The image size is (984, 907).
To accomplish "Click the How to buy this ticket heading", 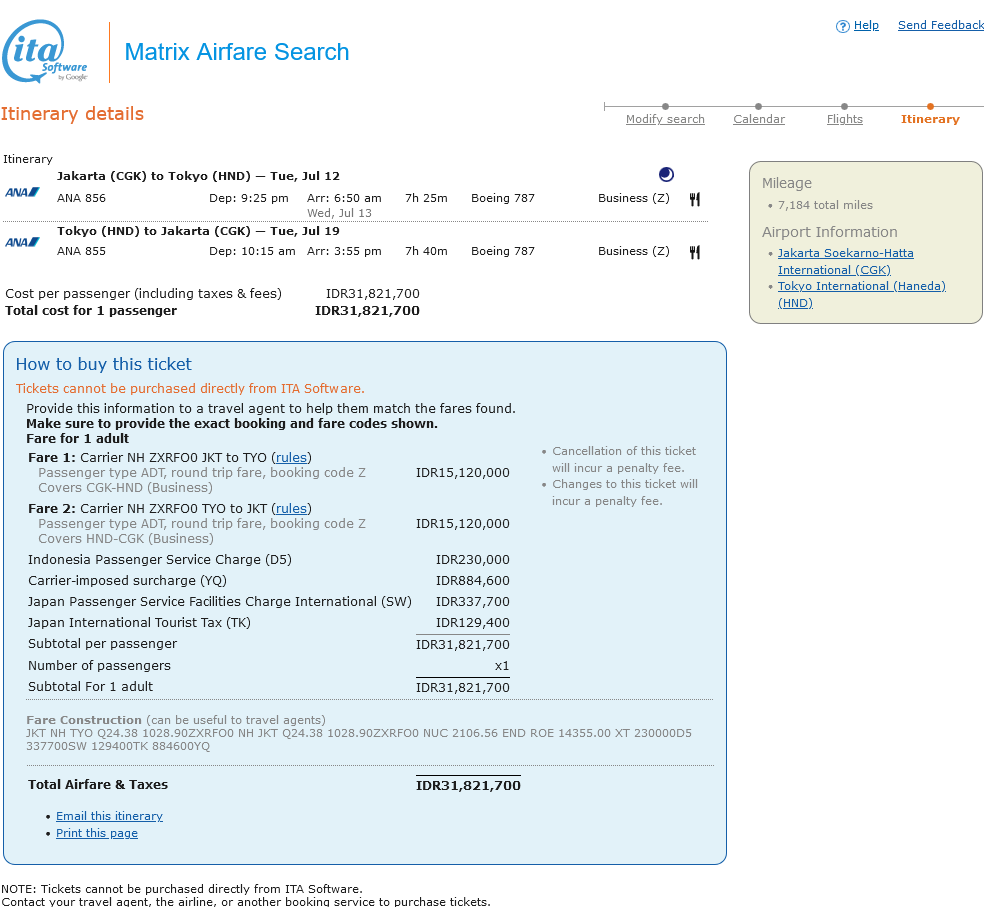I will 104,364.
